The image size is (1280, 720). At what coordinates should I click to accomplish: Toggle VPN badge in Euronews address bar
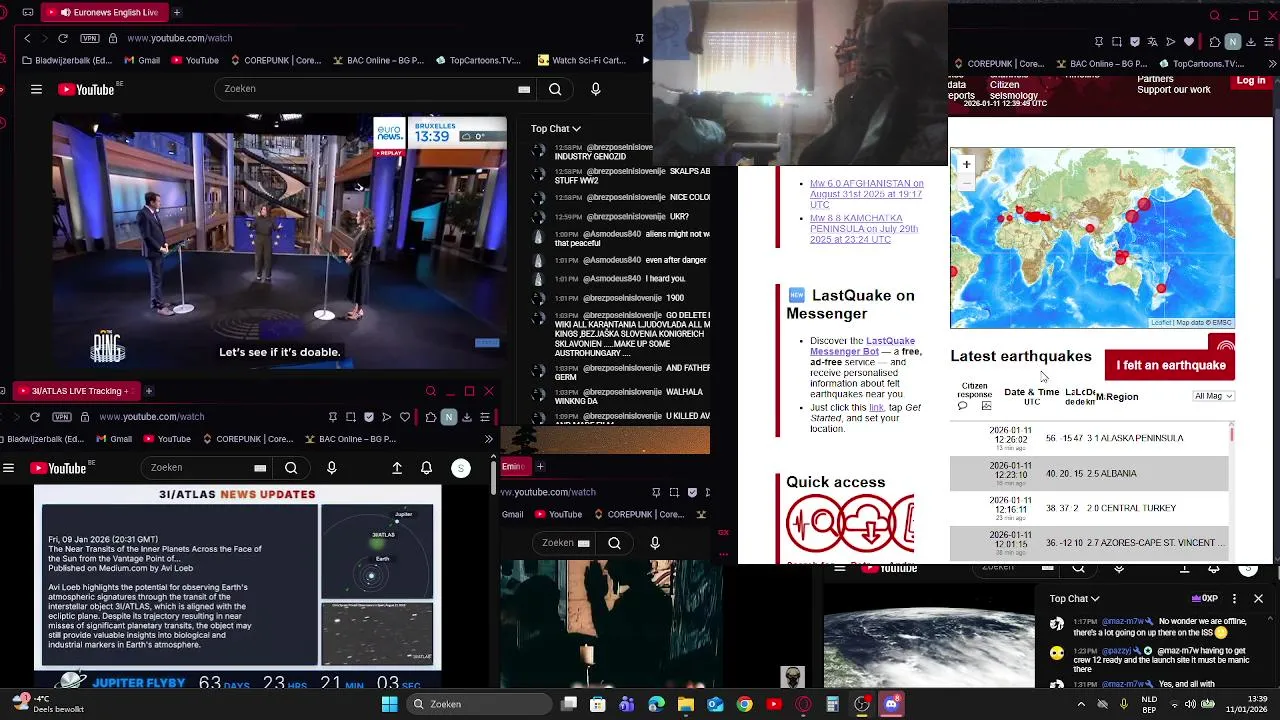coord(91,38)
